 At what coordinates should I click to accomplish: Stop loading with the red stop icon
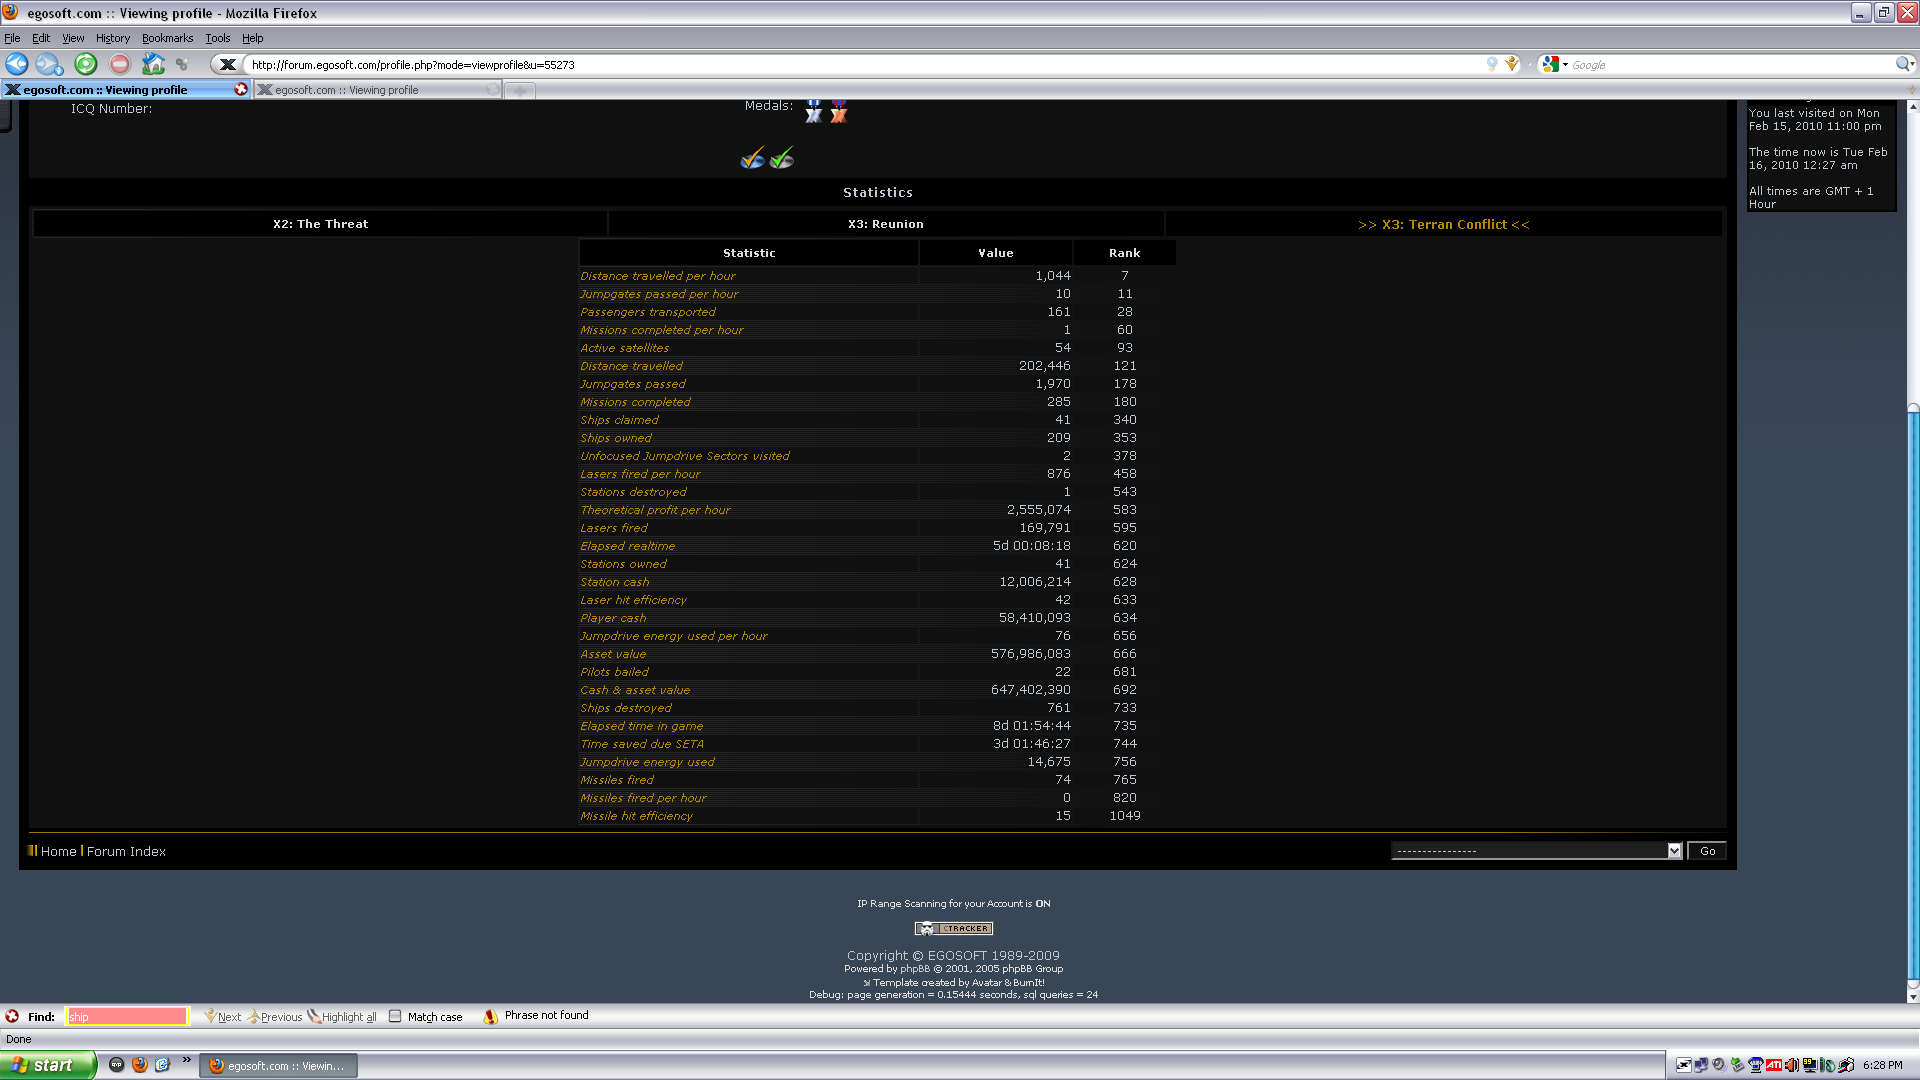[x=120, y=65]
